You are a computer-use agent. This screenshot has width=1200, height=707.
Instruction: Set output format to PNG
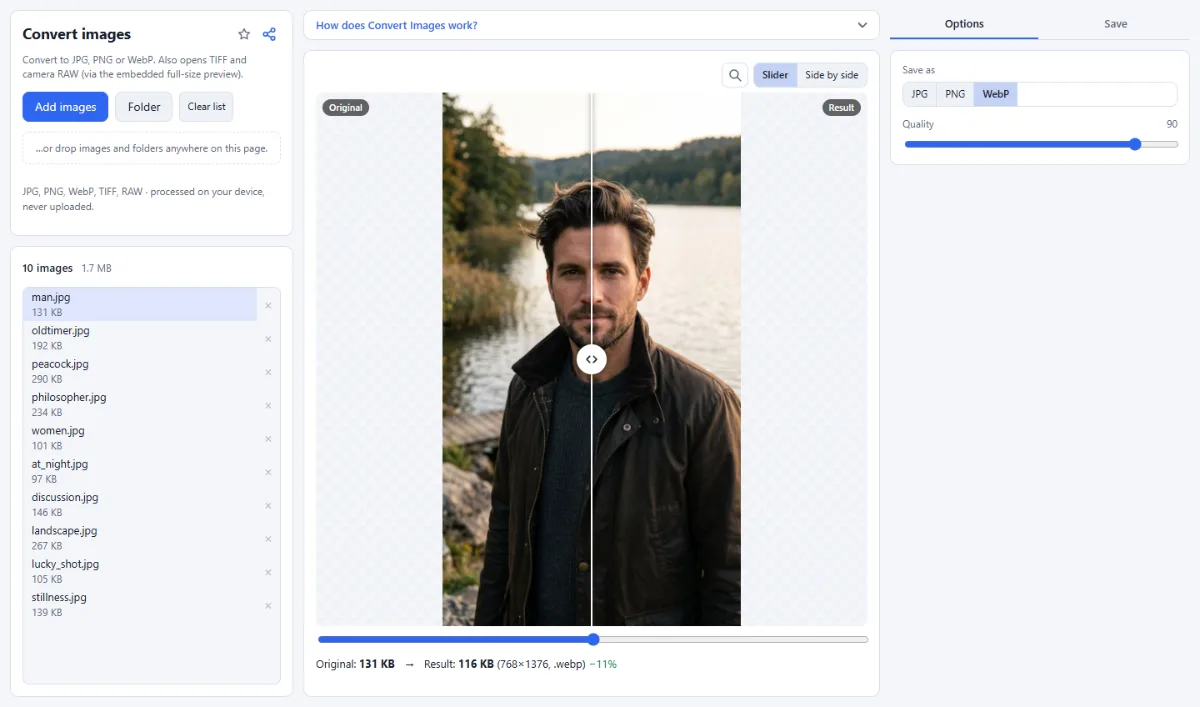click(x=955, y=94)
